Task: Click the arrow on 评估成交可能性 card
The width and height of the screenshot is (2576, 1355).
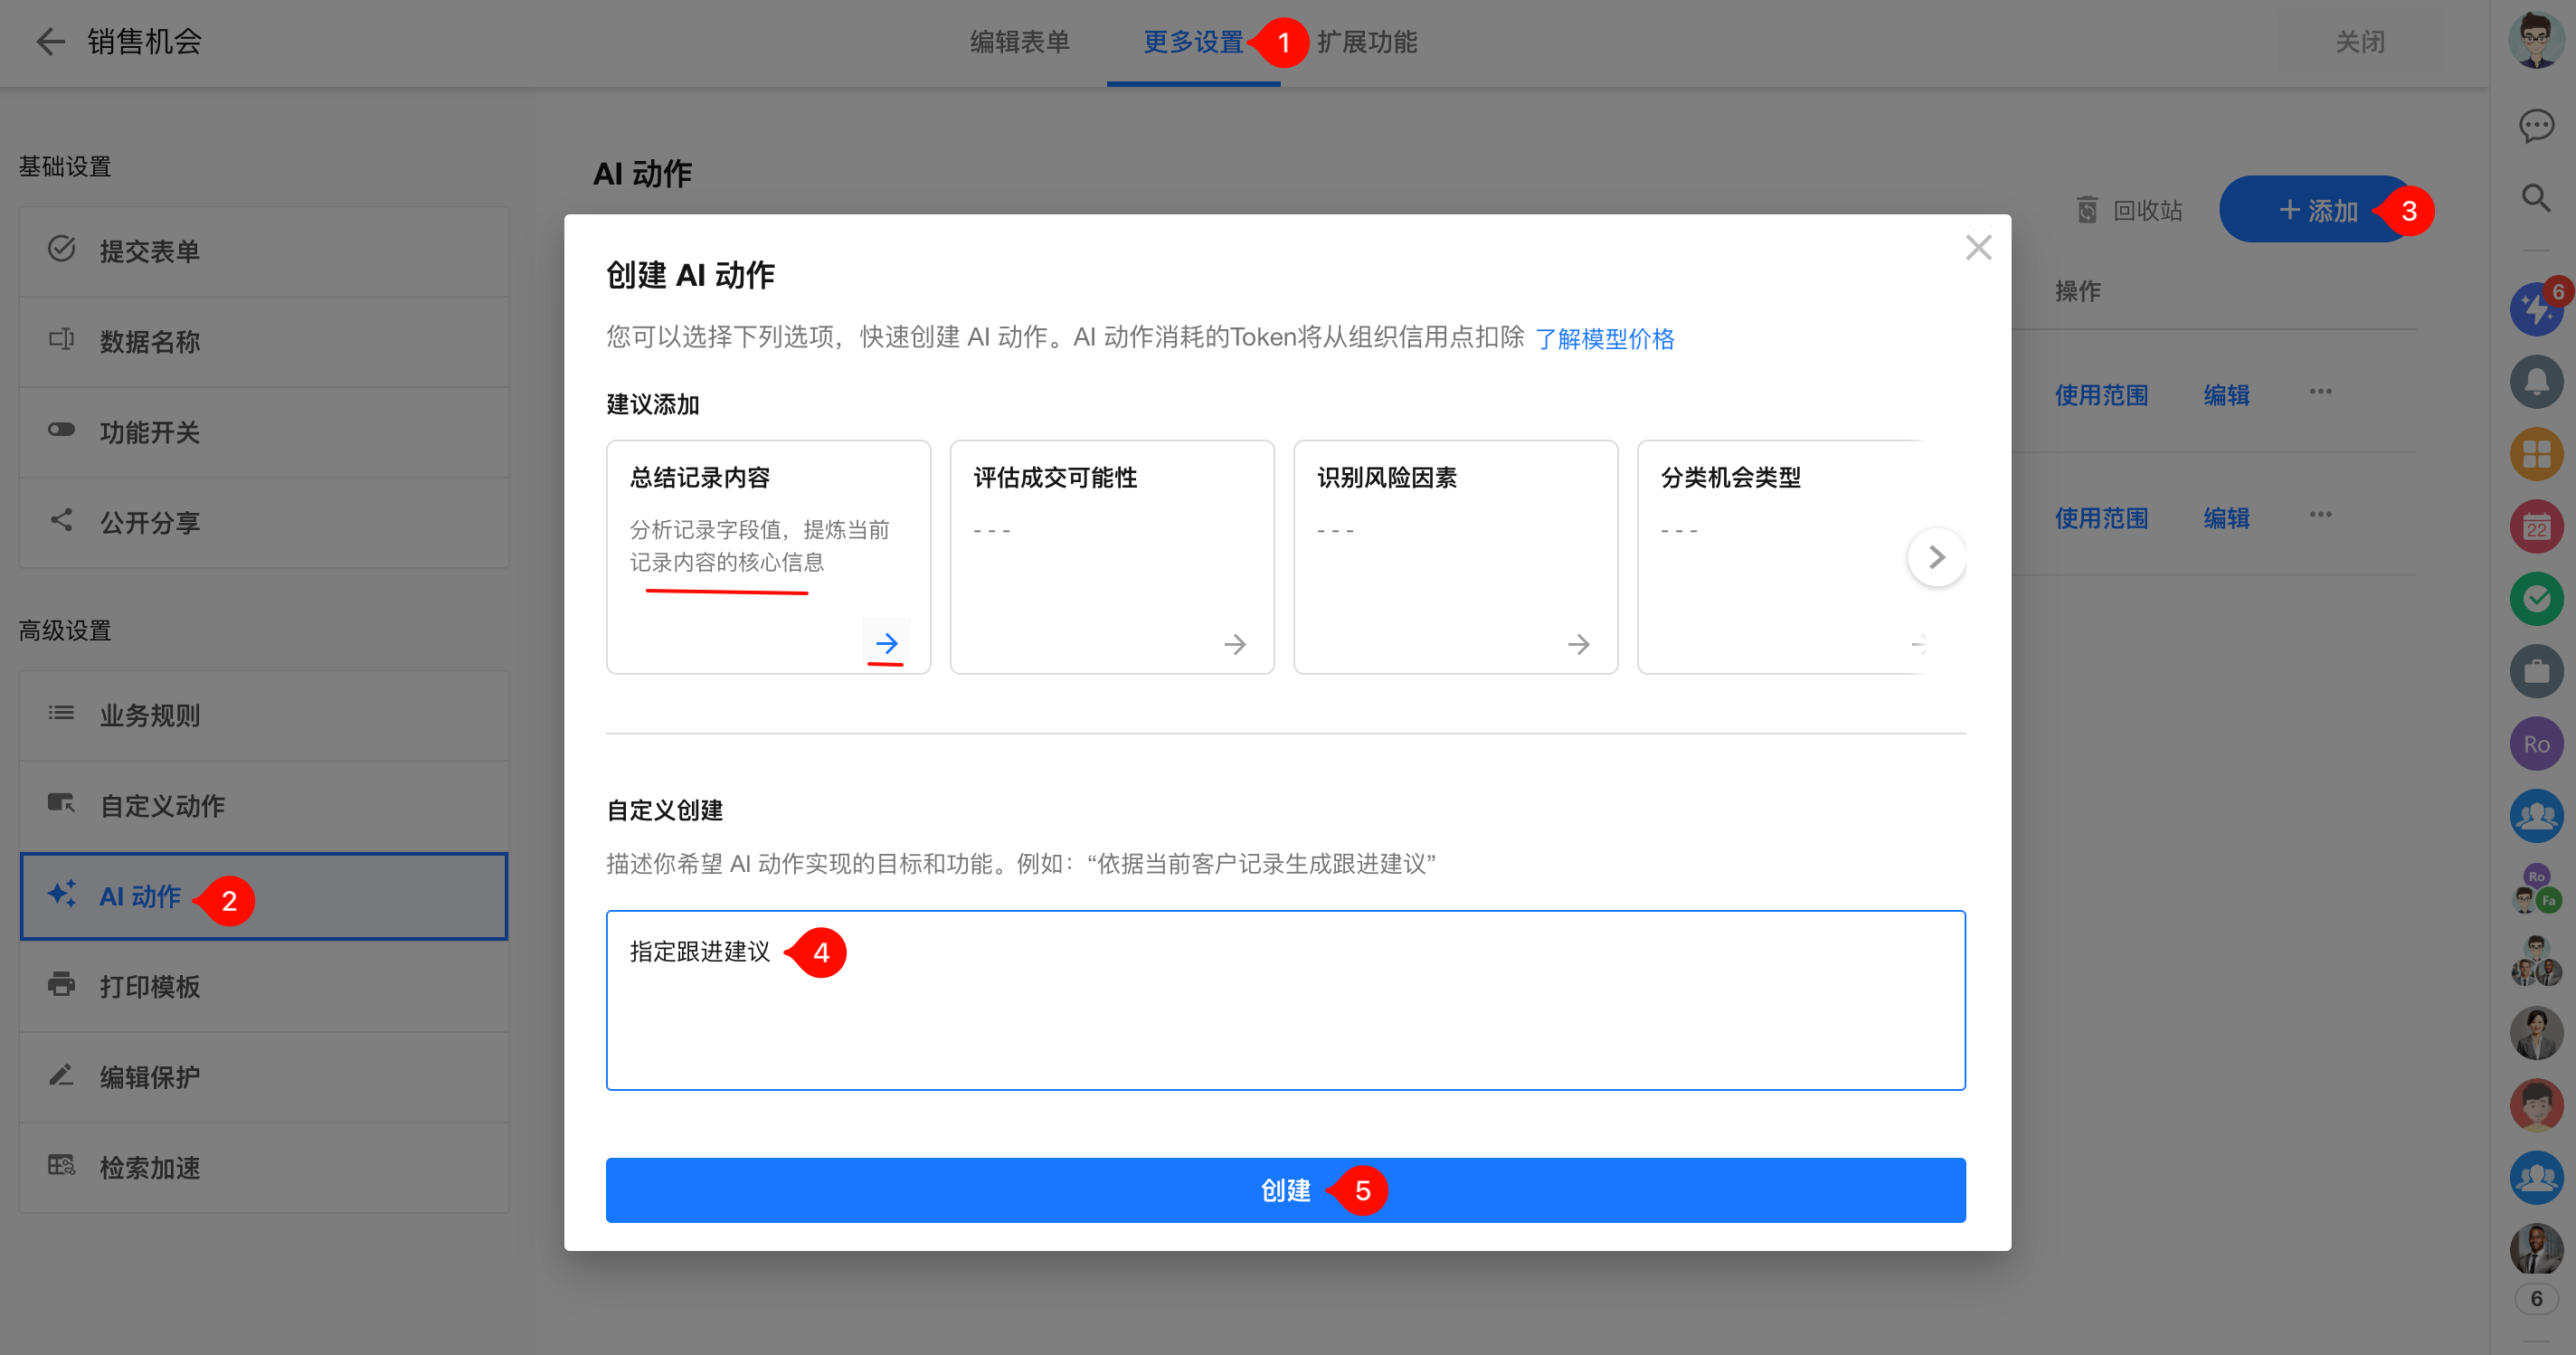Action: 1234,644
